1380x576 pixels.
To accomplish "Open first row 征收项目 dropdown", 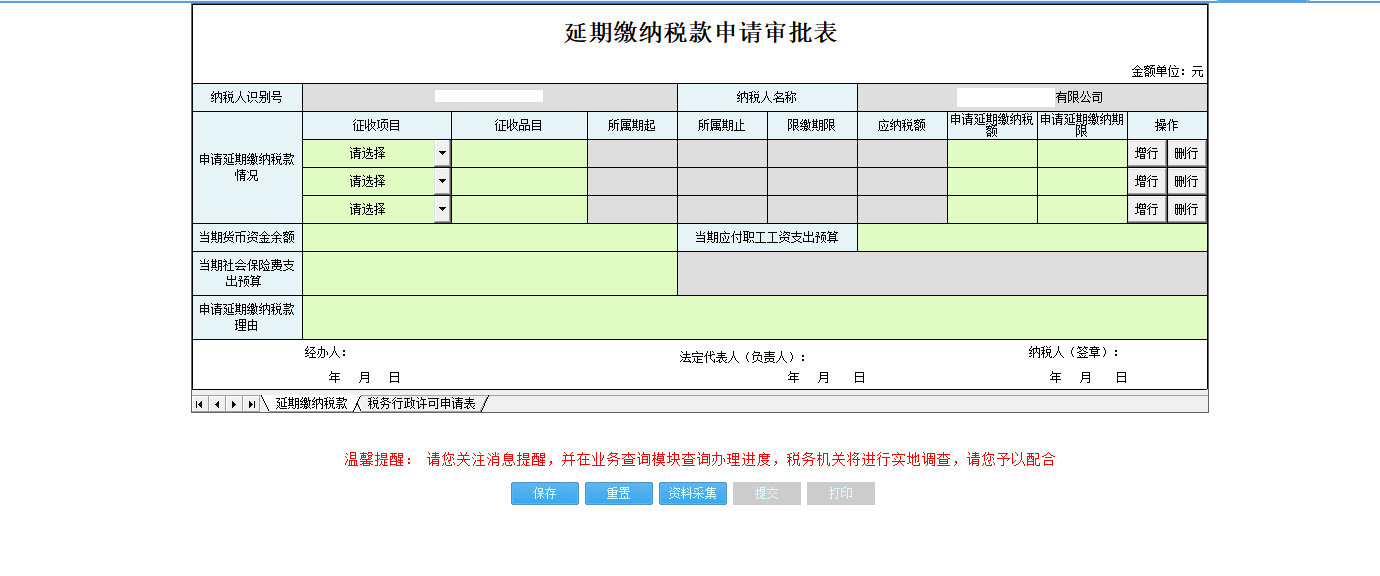I will click(442, 154).
